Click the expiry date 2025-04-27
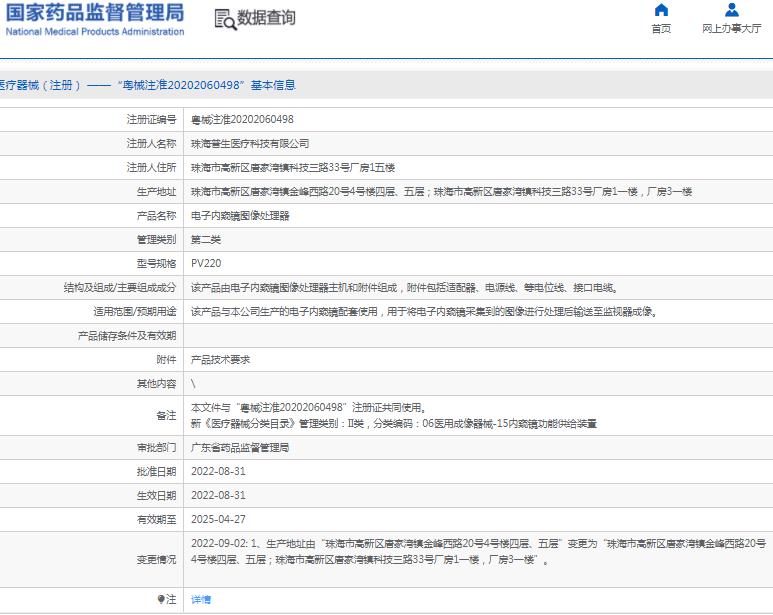773x615 pixels. tap(218, 519)
